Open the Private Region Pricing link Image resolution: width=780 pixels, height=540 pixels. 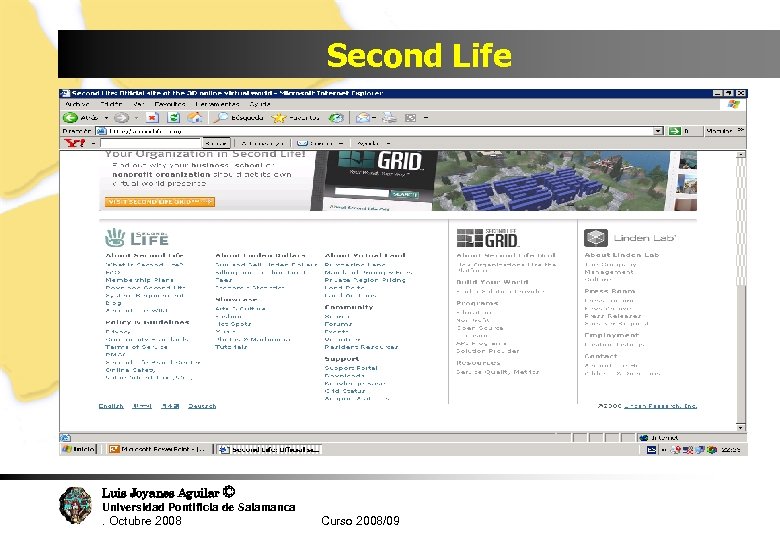365,280
